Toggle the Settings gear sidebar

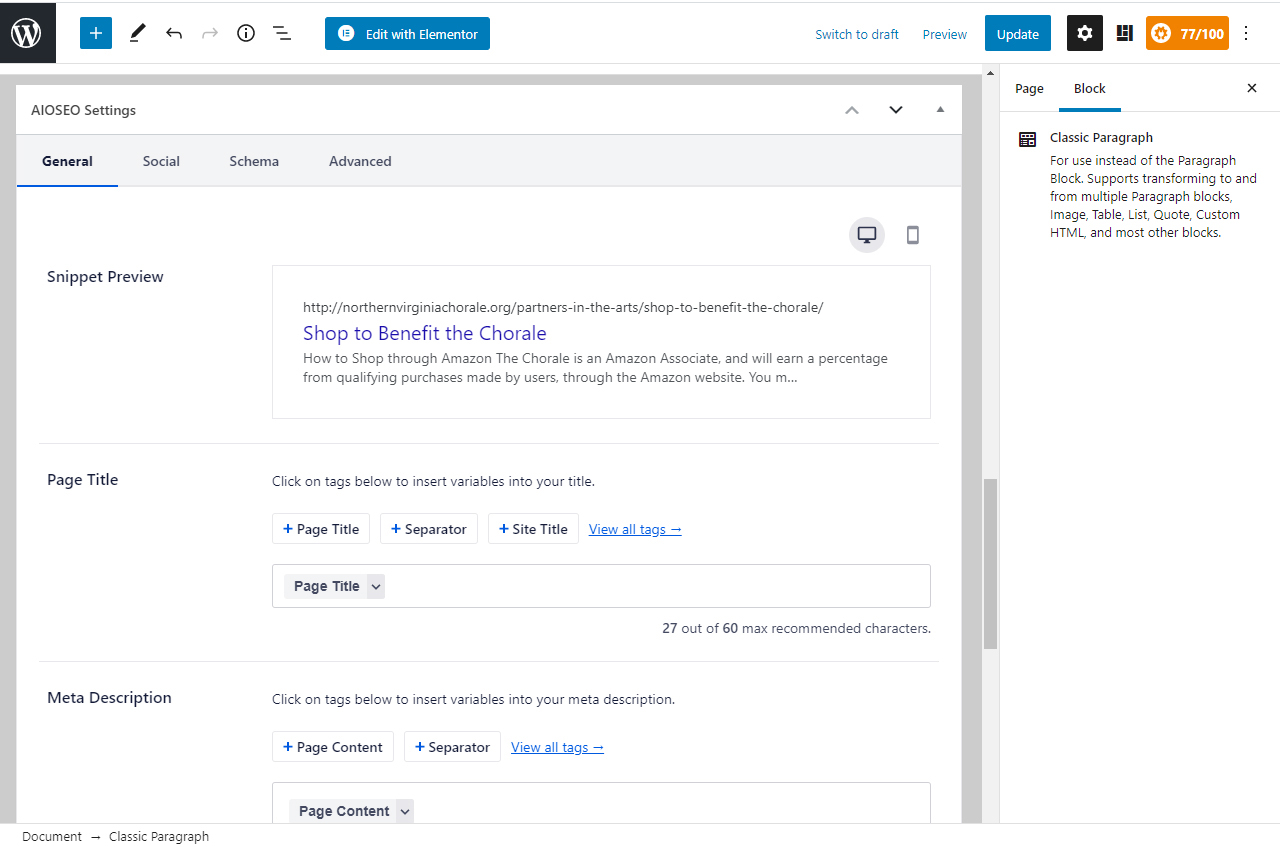pos(1085,33)
